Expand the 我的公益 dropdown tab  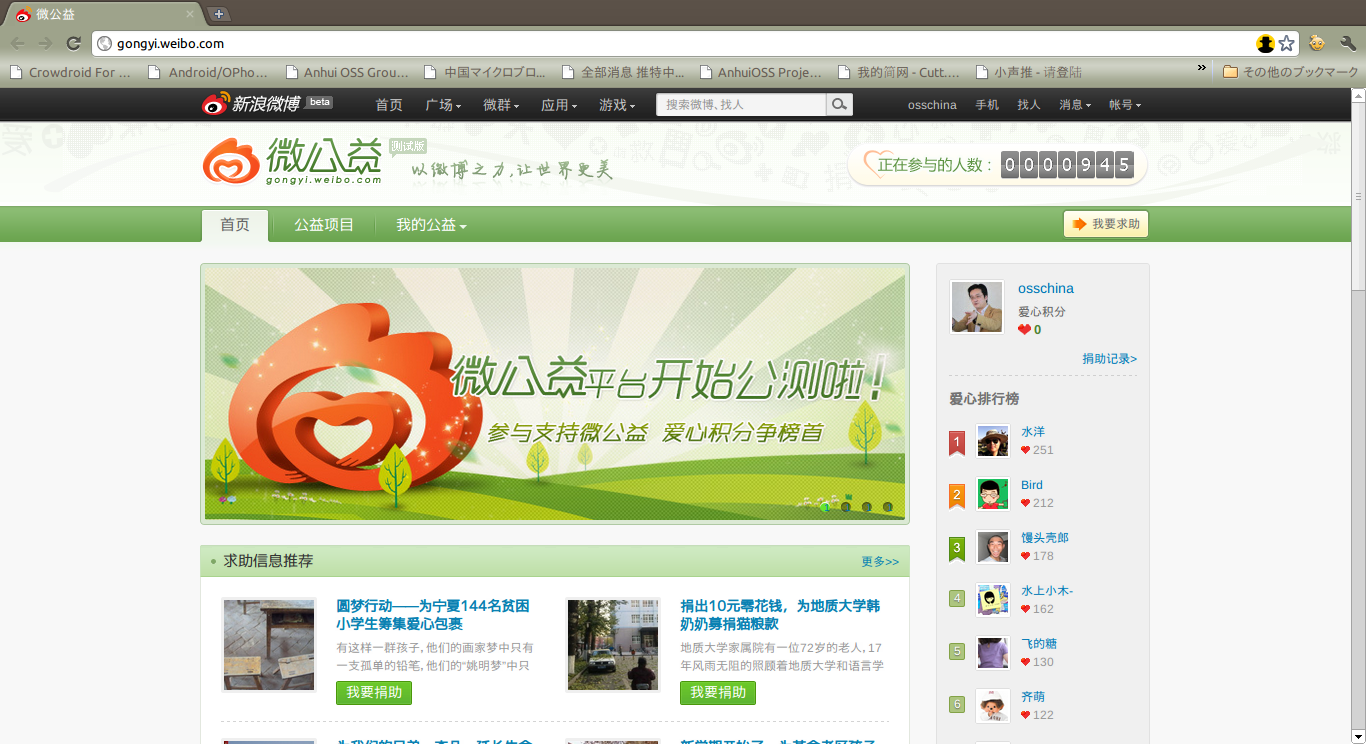tap(431, 225)
